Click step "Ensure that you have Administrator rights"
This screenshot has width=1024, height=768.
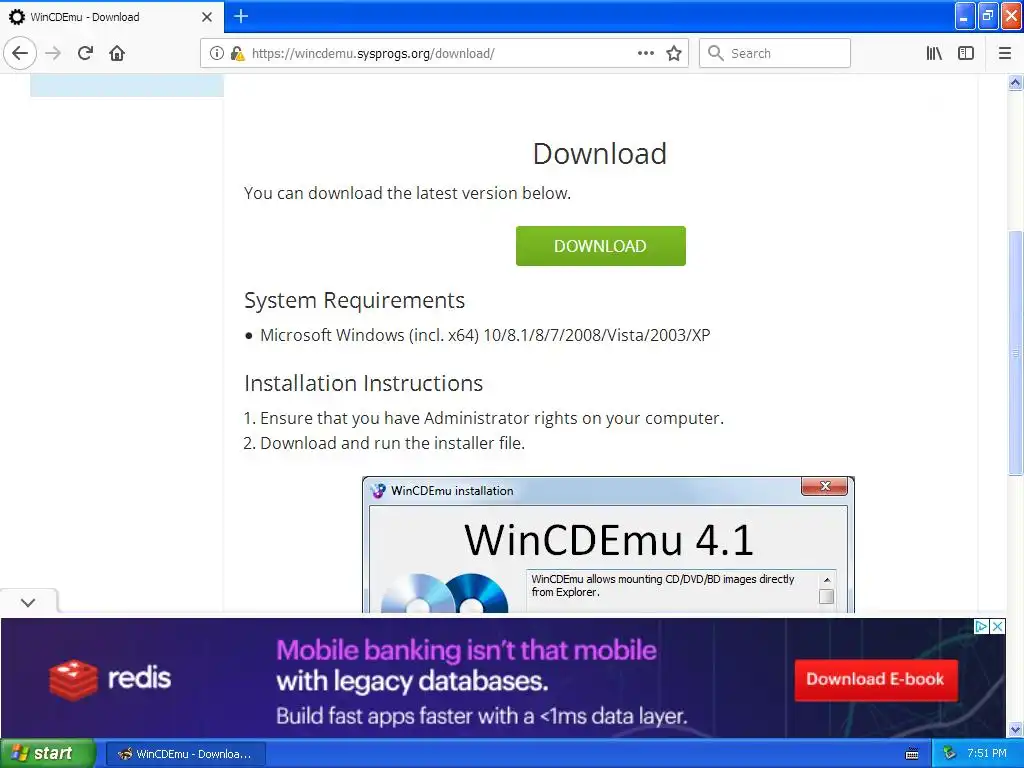(x=491, y=418)
